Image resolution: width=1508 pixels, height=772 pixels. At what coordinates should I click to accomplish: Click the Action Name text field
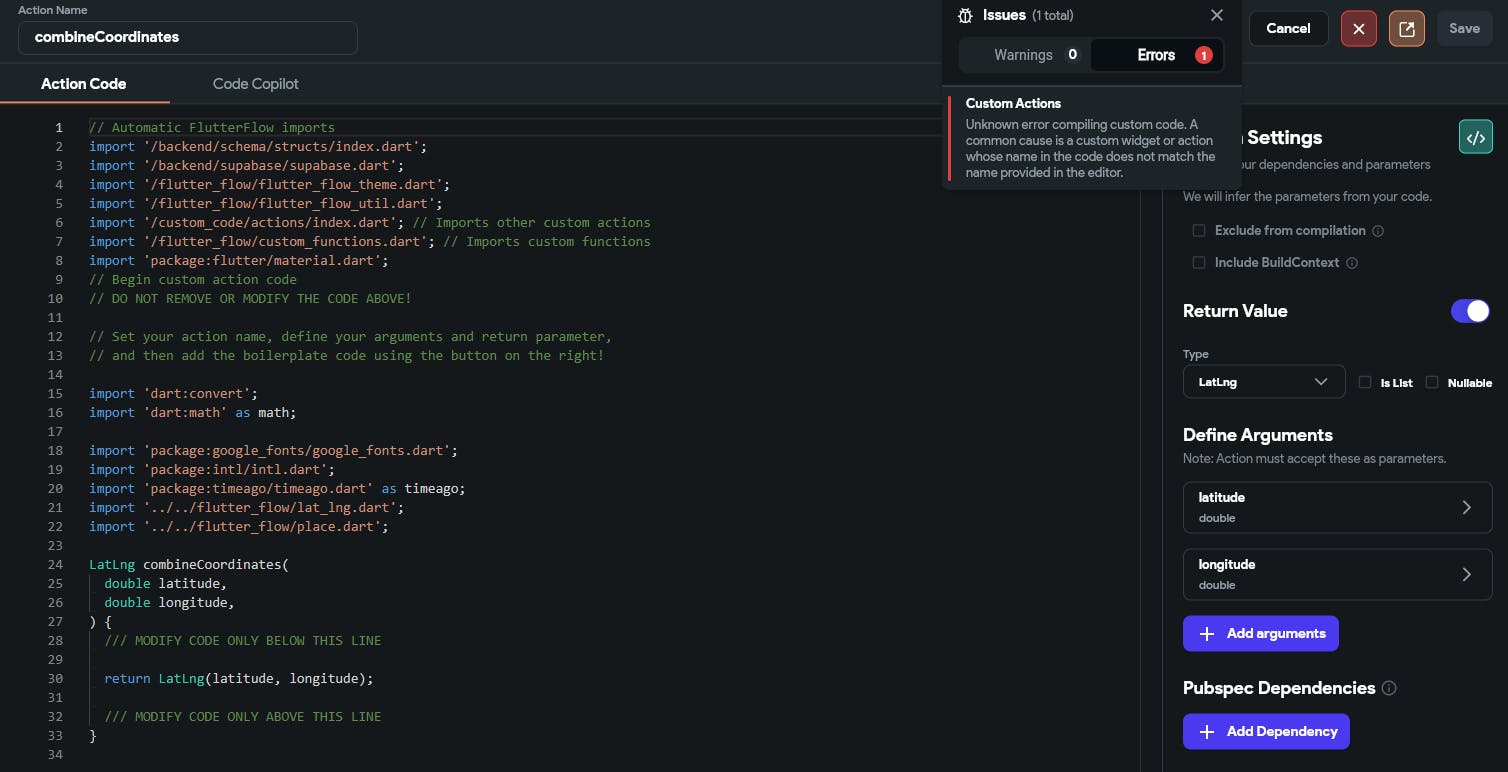click(x=188, y=38)
